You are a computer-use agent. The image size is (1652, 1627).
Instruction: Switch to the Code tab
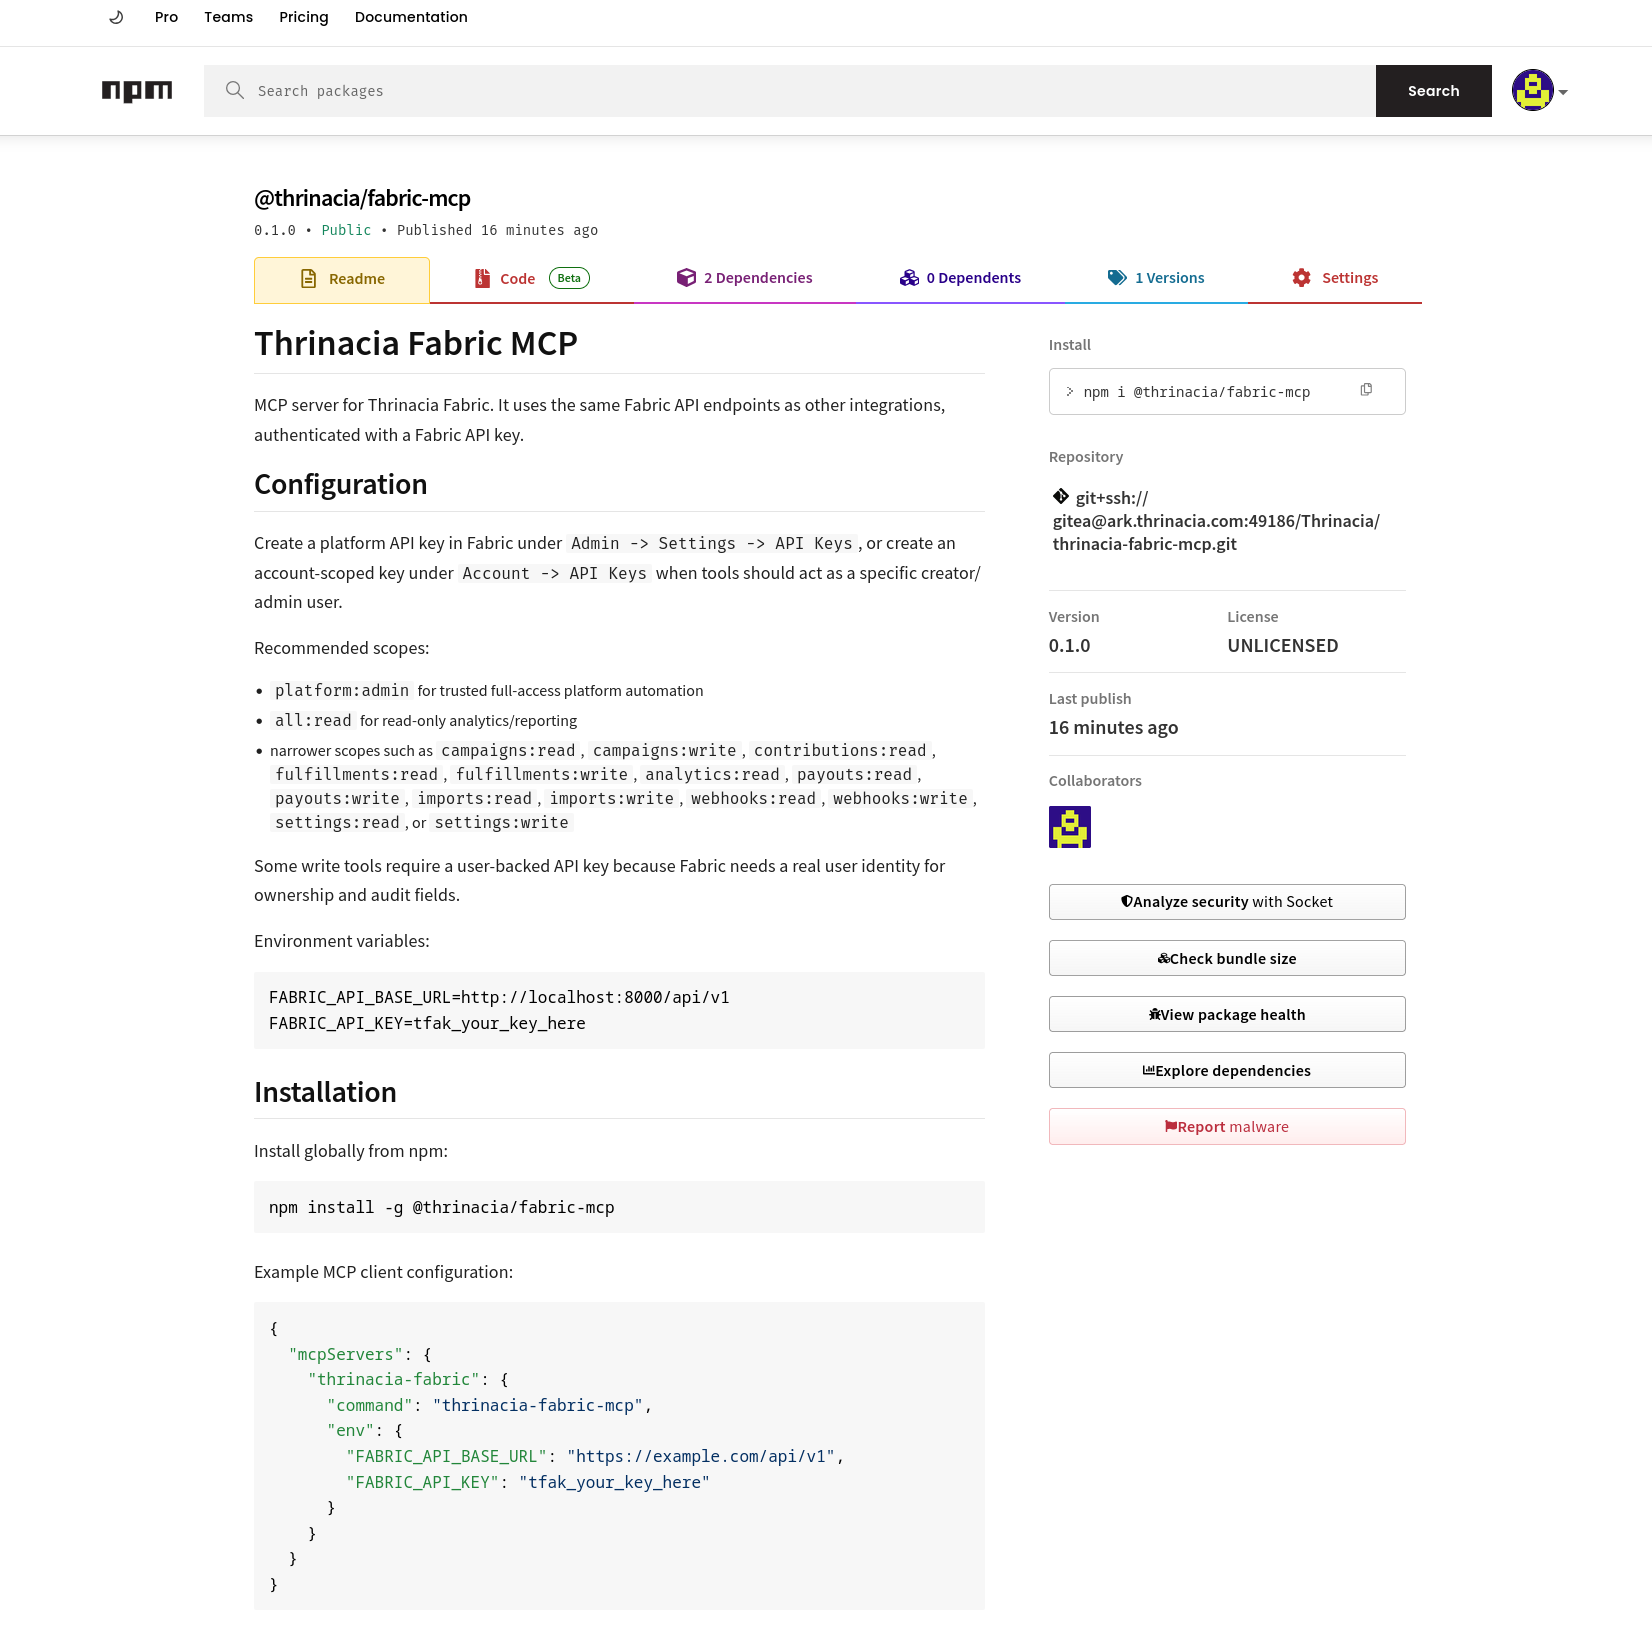coord(531,279)
